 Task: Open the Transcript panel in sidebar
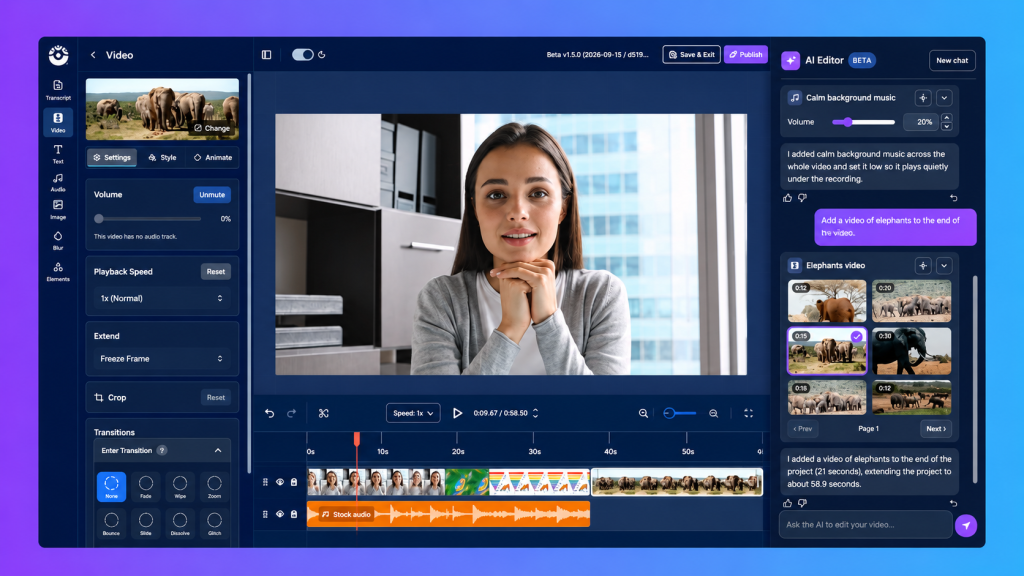point(58,89)
